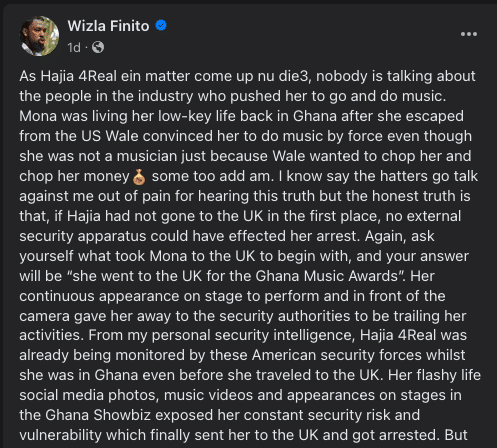Click the word "continuous" in the post text
This screenshot has height=448, width=497.
[x=57, y=296]
